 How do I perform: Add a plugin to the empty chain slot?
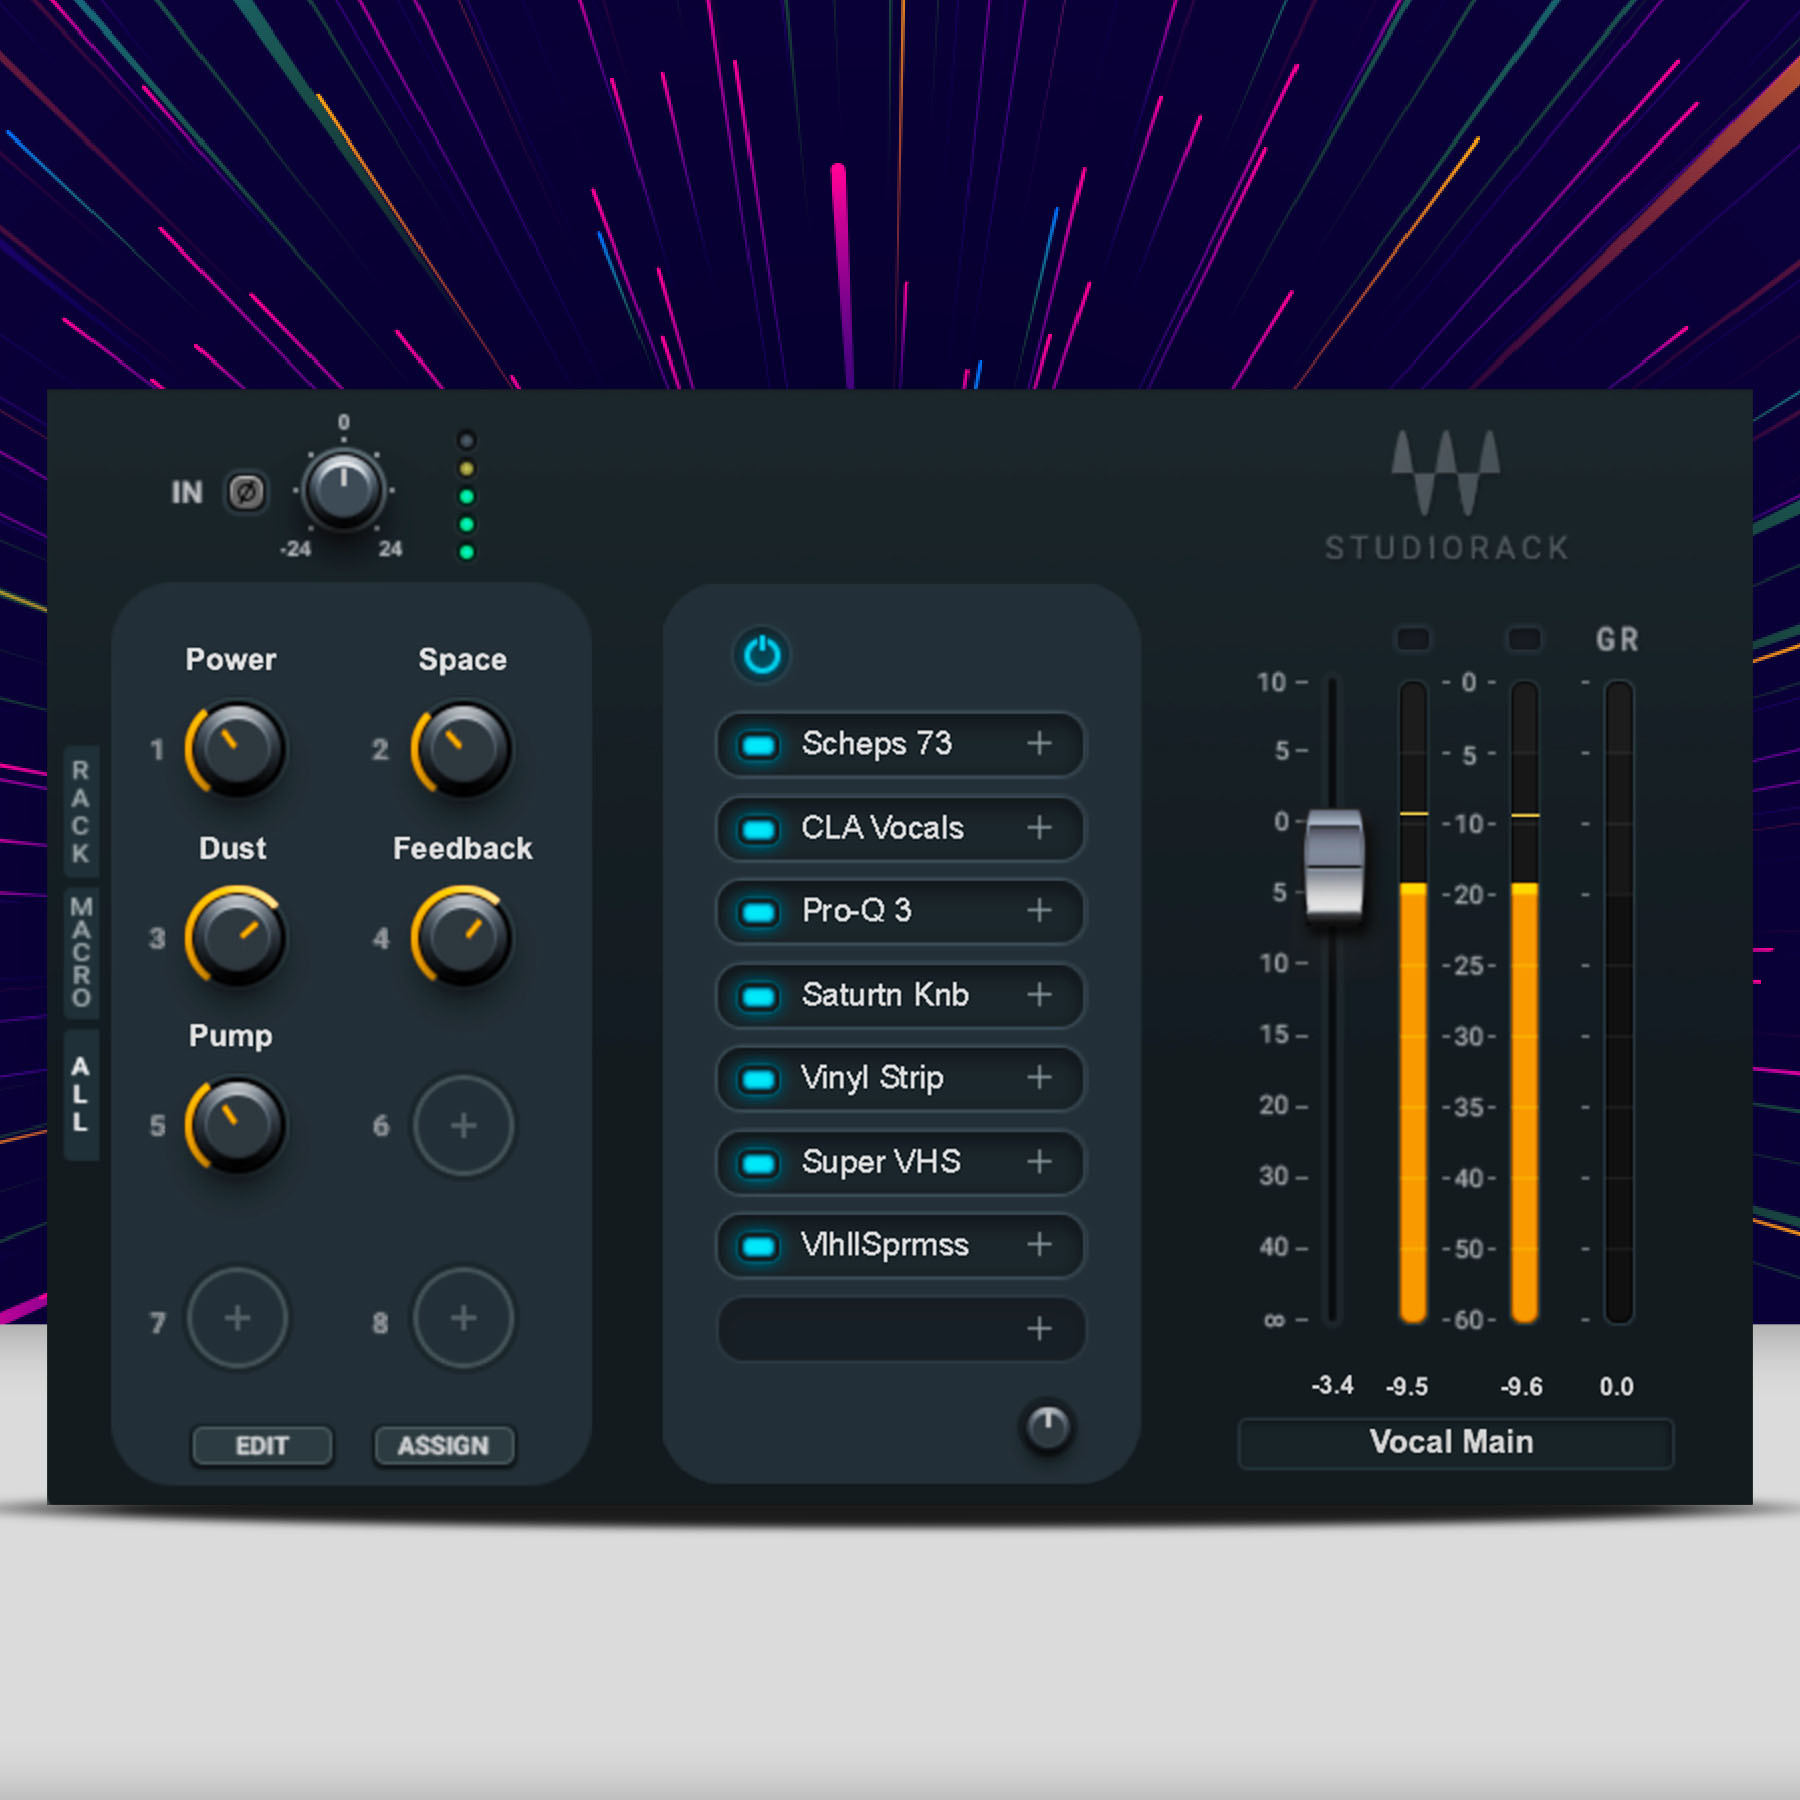pyautogui.click(x=1040, y=1329)
